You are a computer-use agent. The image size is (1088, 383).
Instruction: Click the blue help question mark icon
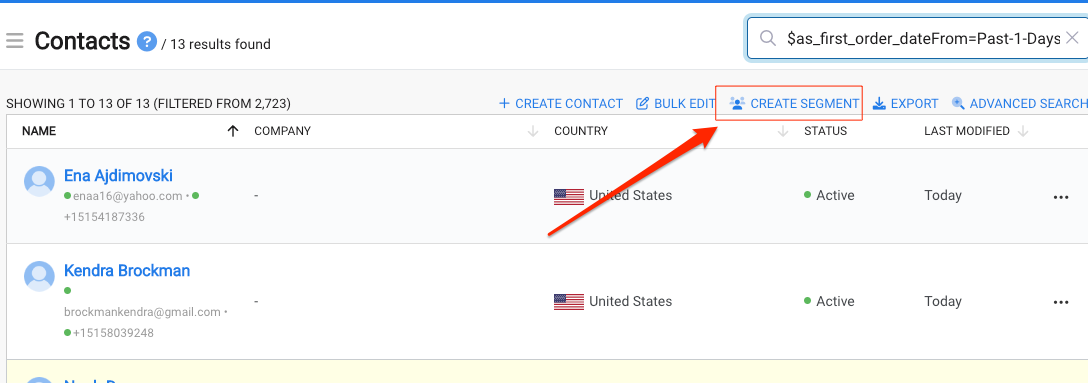(x=146, y=42)
